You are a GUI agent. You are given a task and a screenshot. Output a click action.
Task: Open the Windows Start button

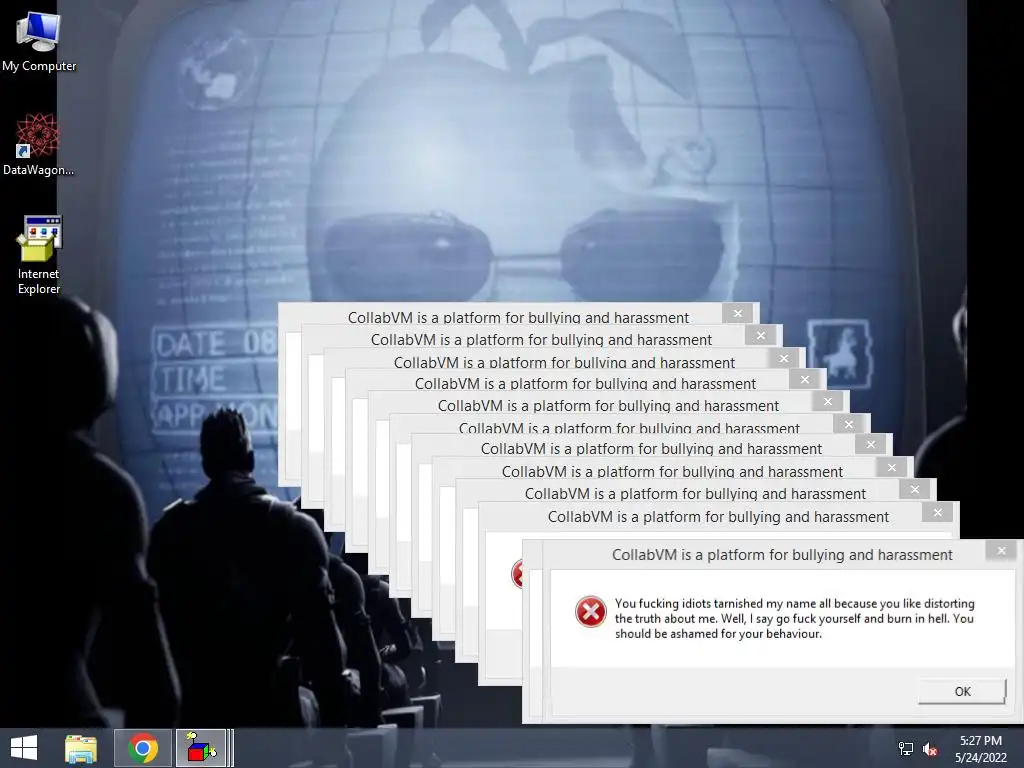point(24,748)
